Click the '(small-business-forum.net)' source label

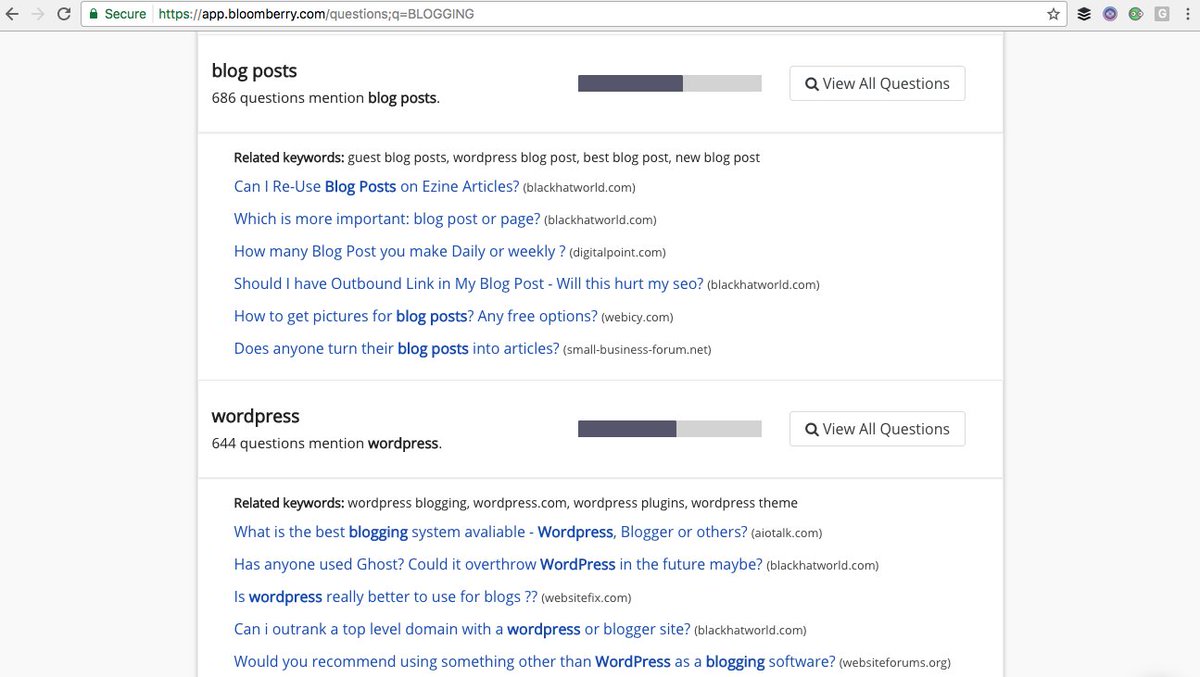coord(637,349)
